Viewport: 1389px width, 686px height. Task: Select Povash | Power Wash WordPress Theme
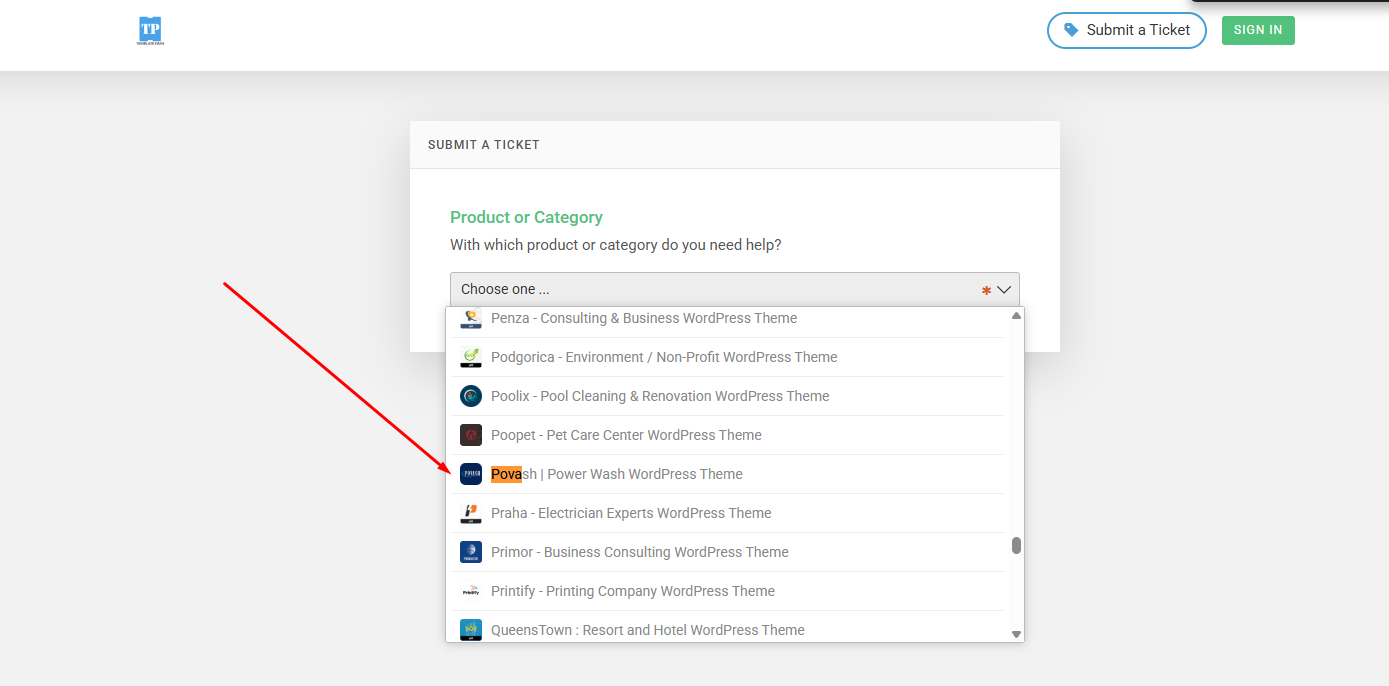[x=727, y=474]
